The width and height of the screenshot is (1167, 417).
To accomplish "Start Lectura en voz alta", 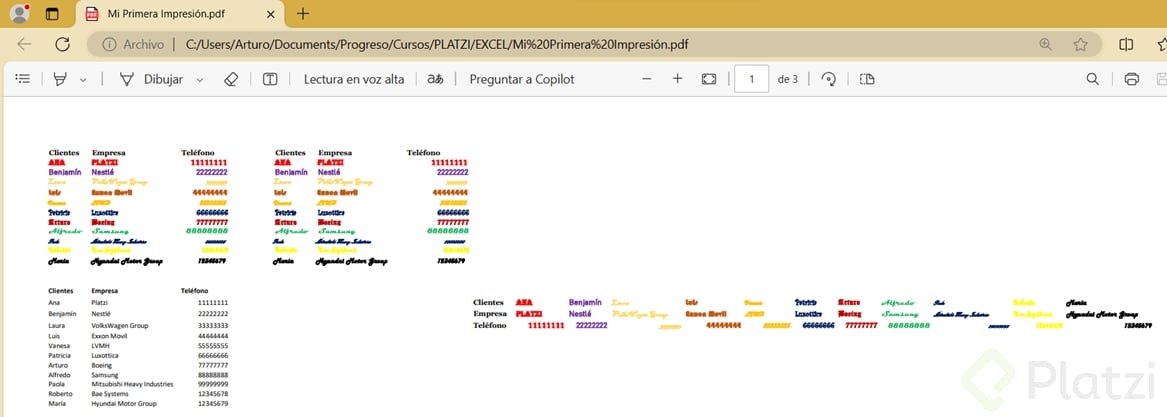I will point(354,79).
